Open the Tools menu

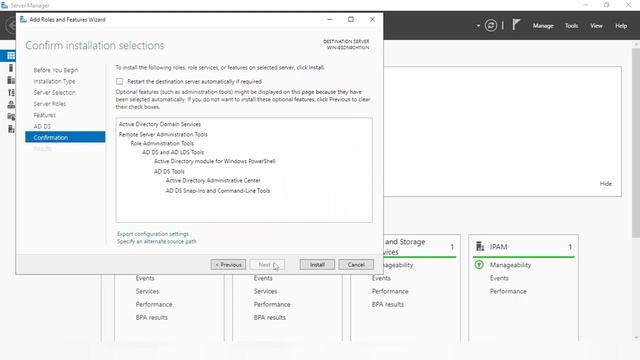pos(571,26)
